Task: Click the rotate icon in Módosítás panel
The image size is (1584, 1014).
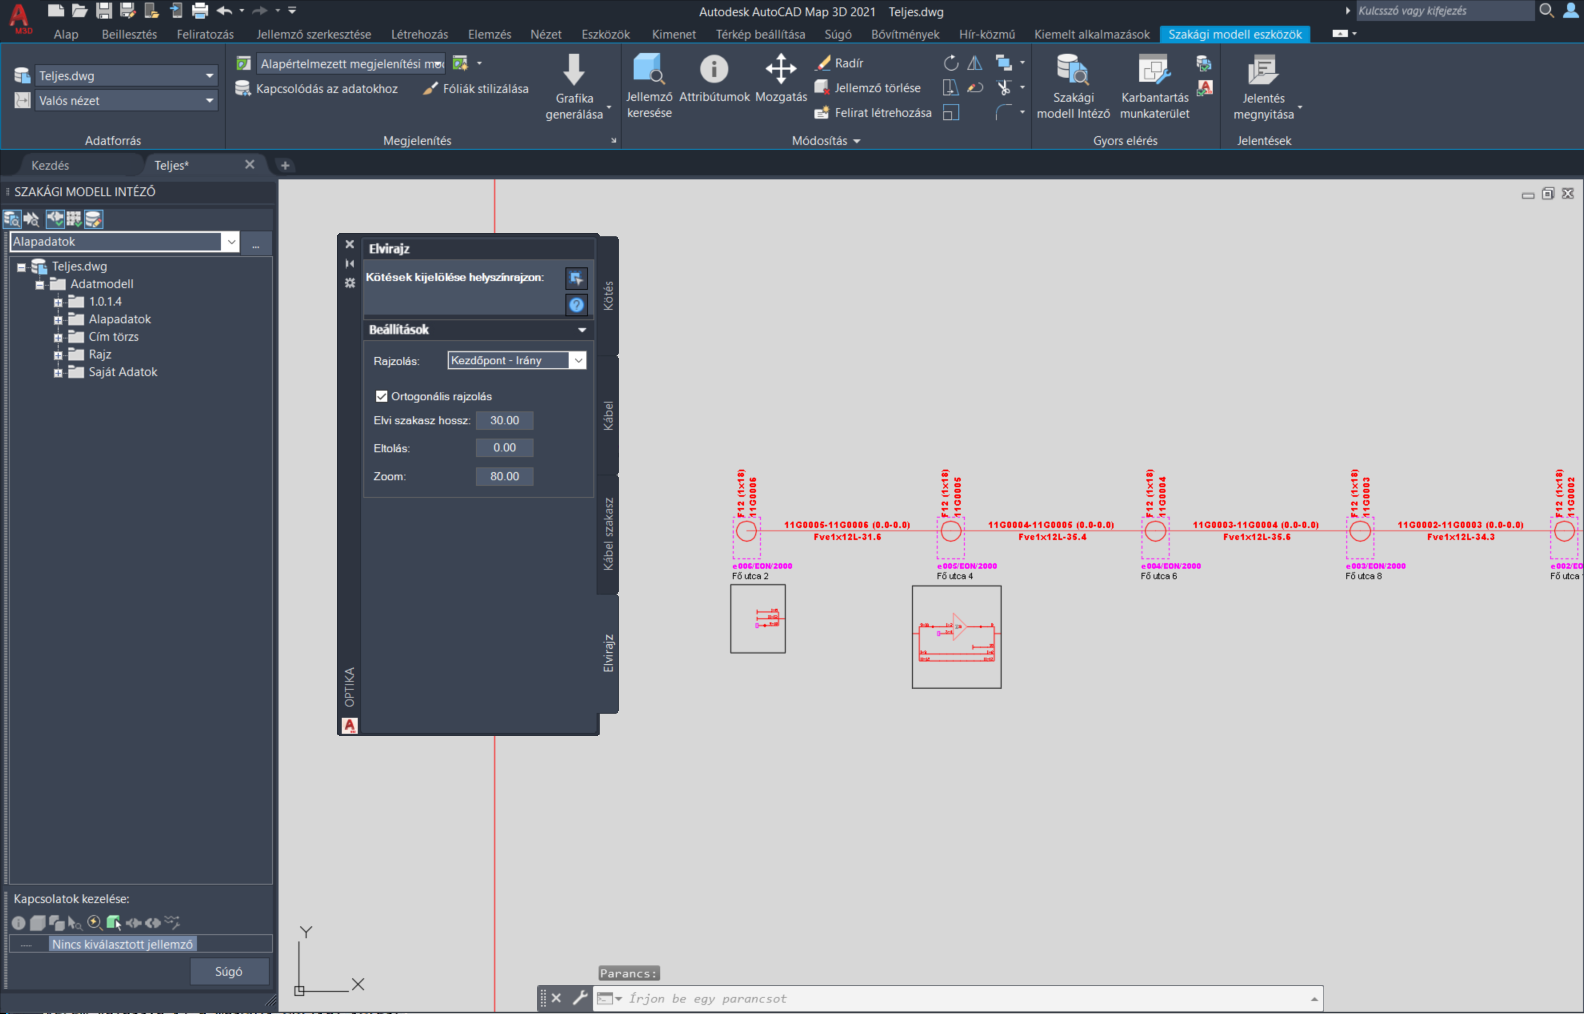Action: [951, 63]
